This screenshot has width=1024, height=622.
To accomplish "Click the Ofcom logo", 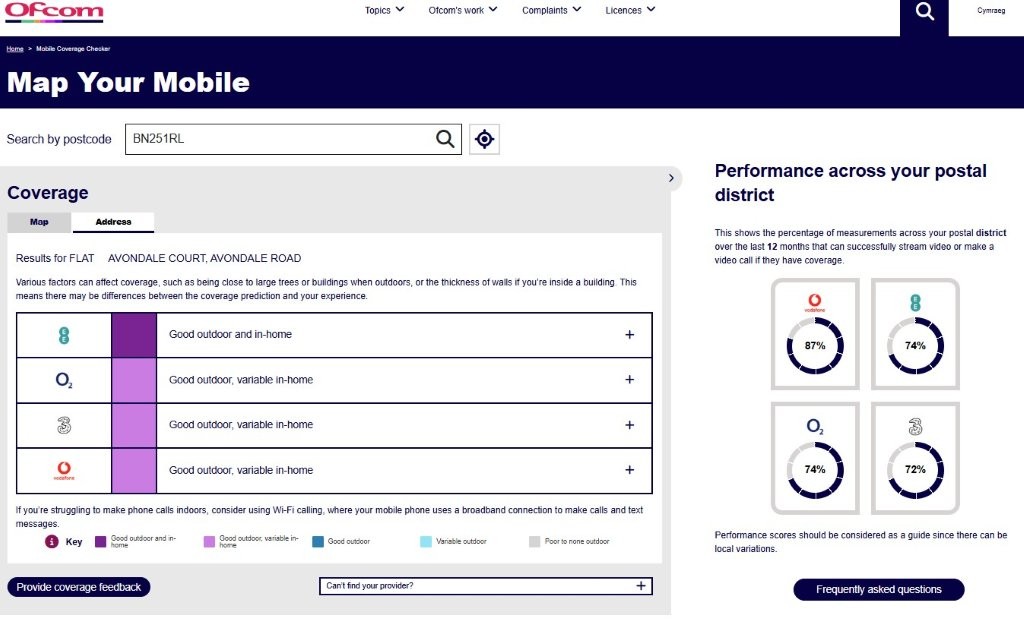I will [54, 12].
